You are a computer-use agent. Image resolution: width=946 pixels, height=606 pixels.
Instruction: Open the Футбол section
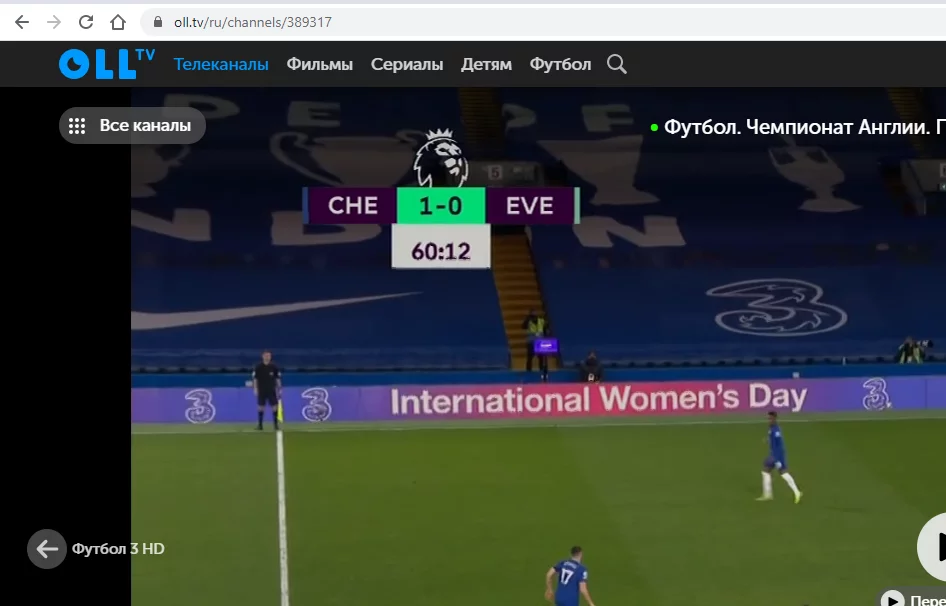pos(560,64)
